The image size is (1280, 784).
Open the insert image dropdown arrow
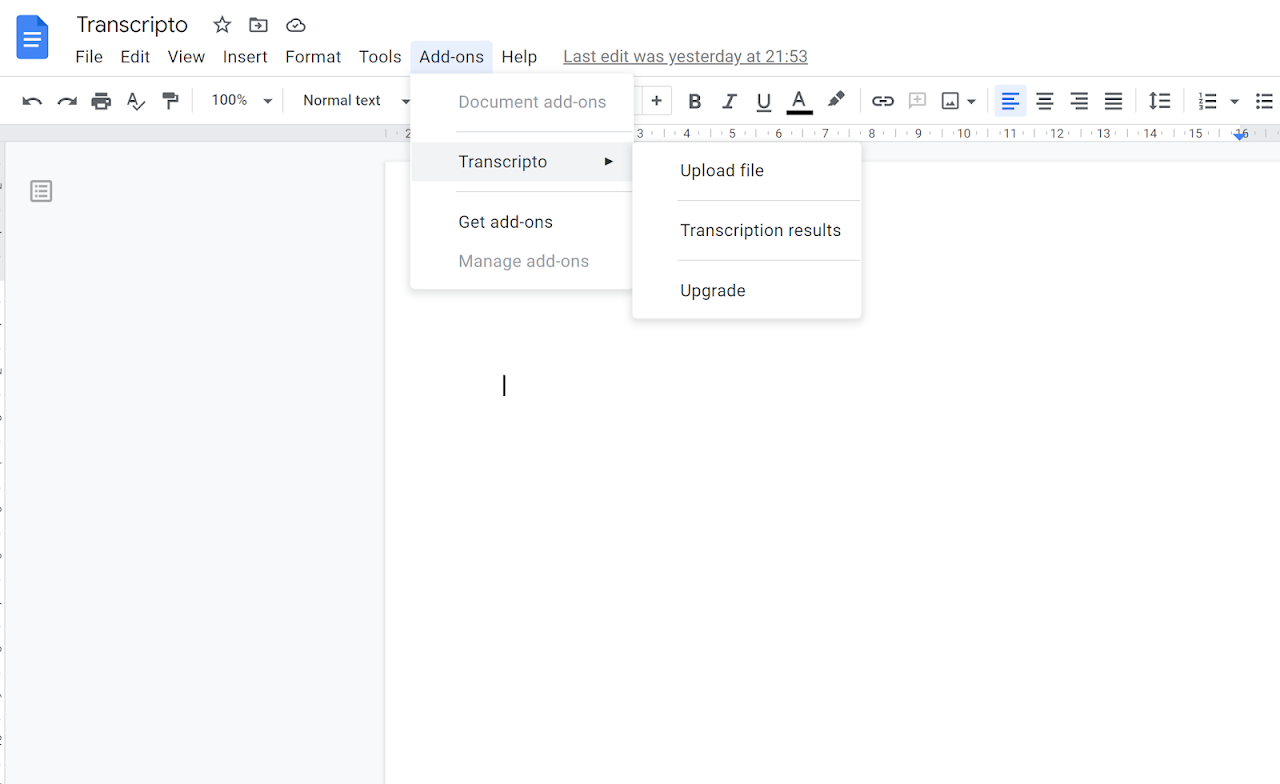click(x=971, y=101)
